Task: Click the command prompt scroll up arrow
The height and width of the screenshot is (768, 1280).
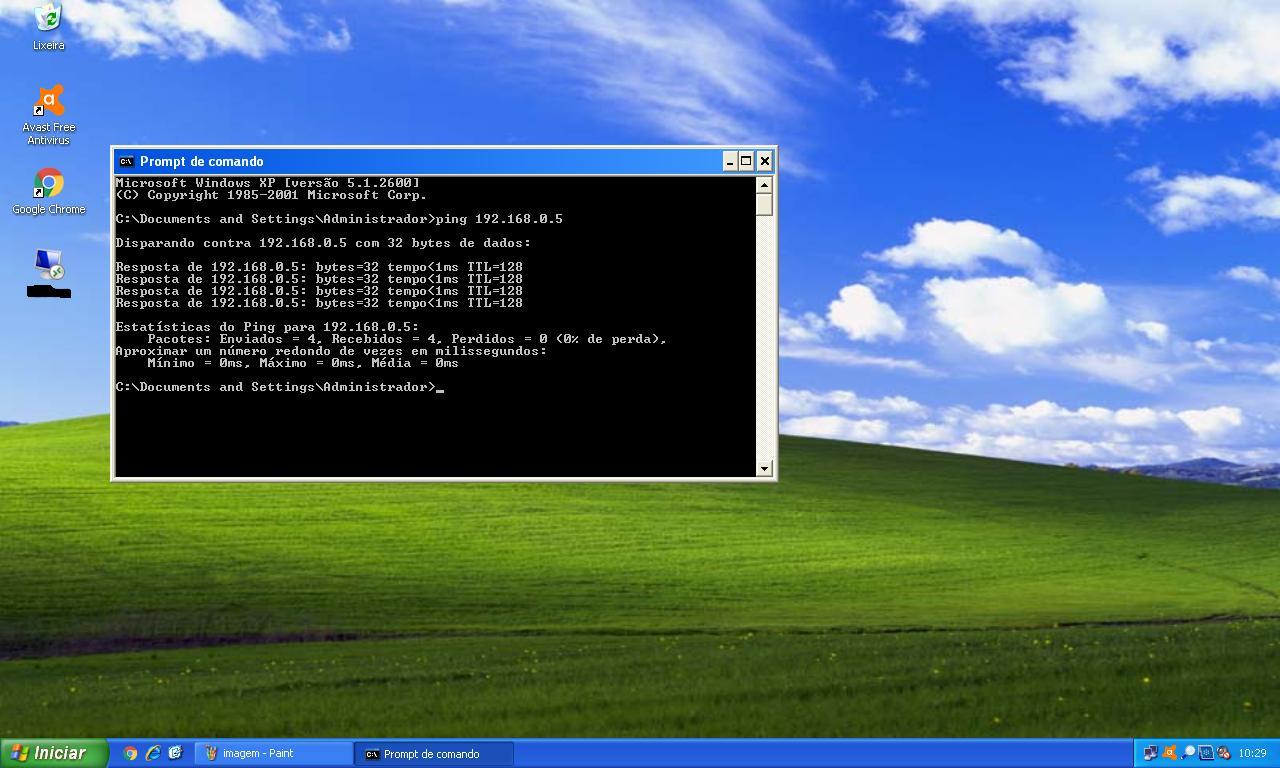Action: click(764, 185)
